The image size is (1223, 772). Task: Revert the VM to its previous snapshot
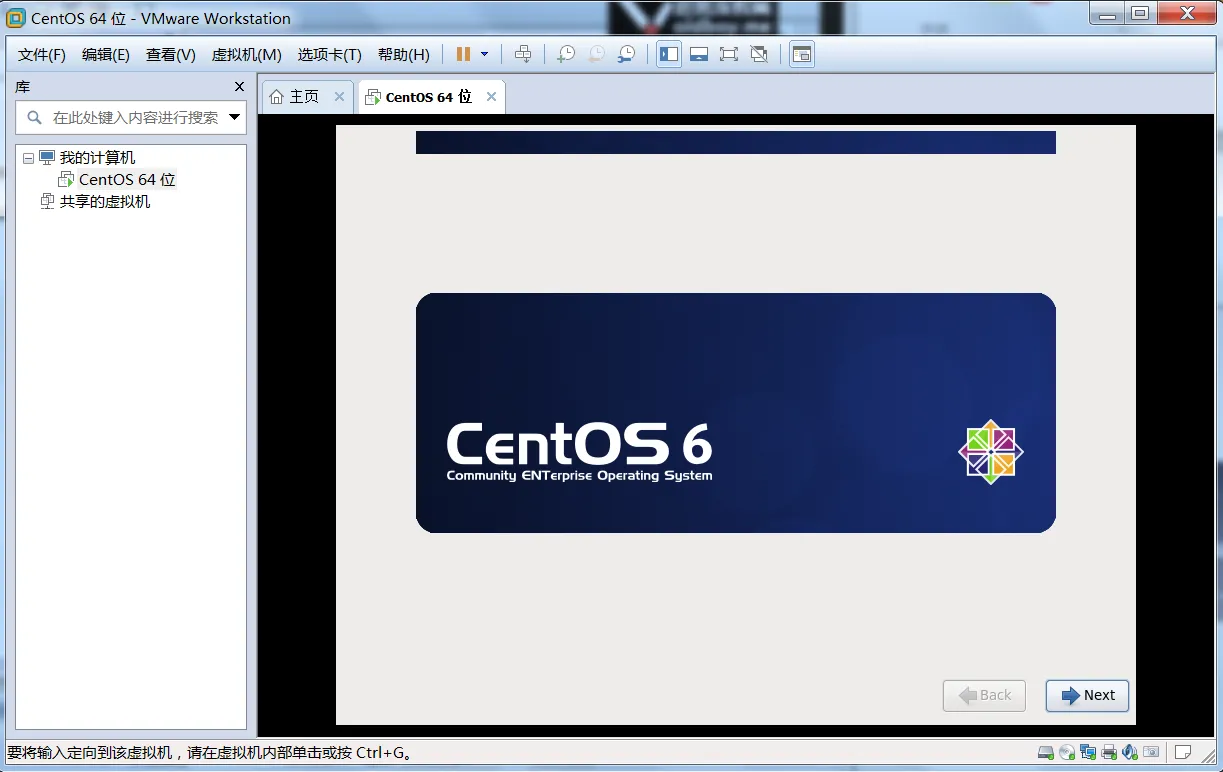click(x=596, y=54)
